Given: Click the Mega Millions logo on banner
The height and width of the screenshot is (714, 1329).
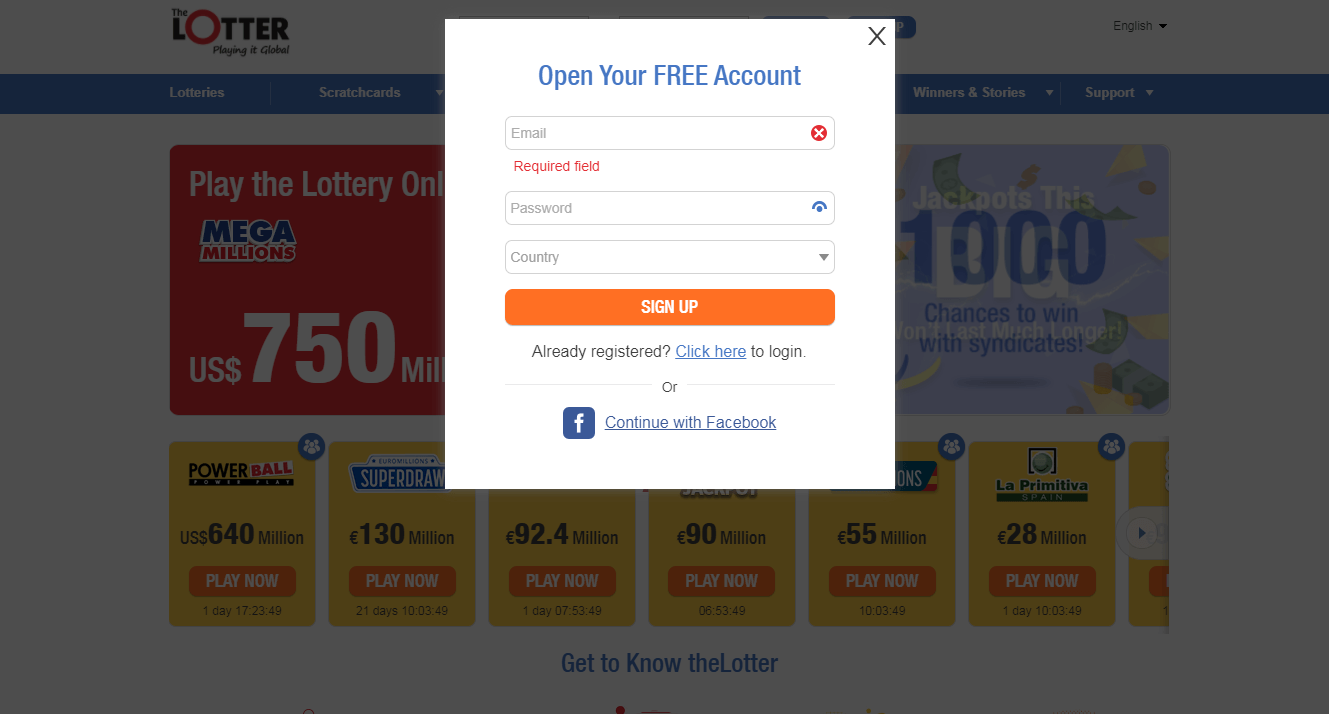Looking at the screenshot, I should point(248,240).
